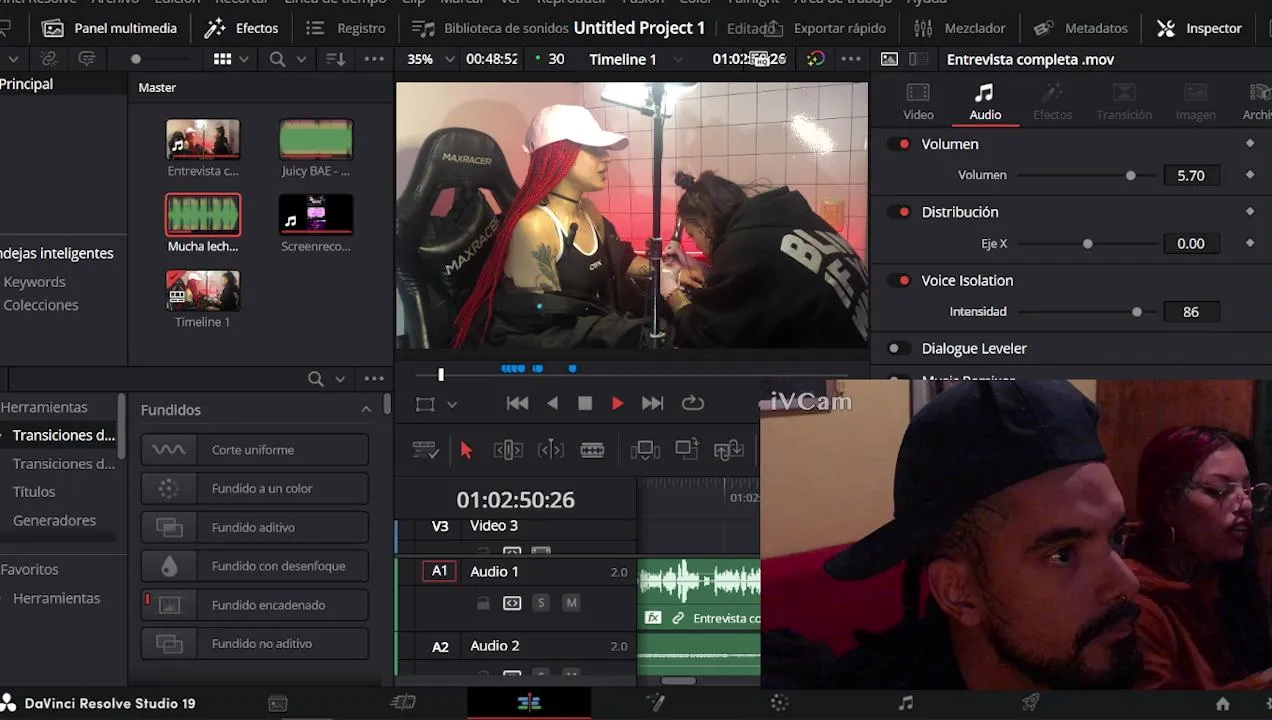Open the thumbnail view mode dropdown arrow
1272x720 pixels.
244,59
